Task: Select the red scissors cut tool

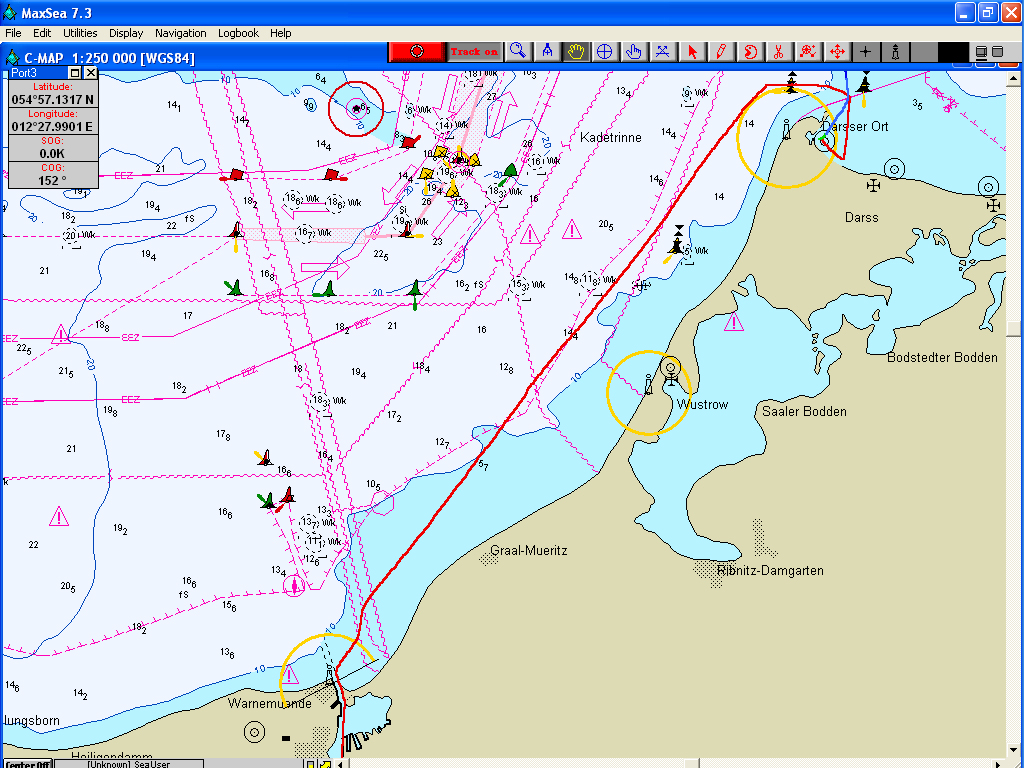Action: coord(779,52)
